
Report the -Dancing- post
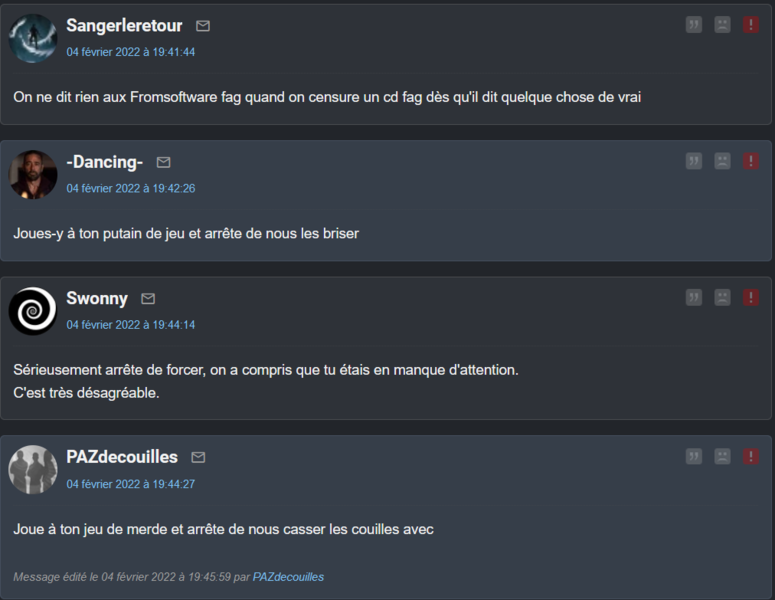(751, 161)
